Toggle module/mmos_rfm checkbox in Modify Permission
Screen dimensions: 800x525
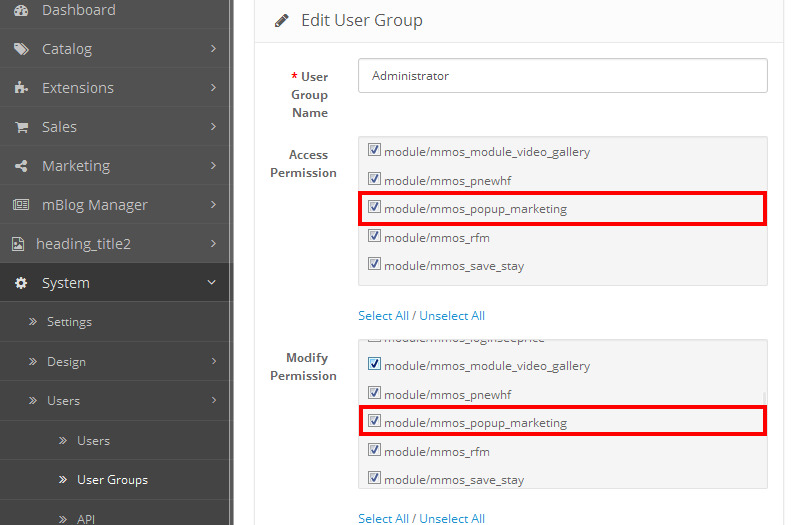pyautogui.click(x=375, y=451)
